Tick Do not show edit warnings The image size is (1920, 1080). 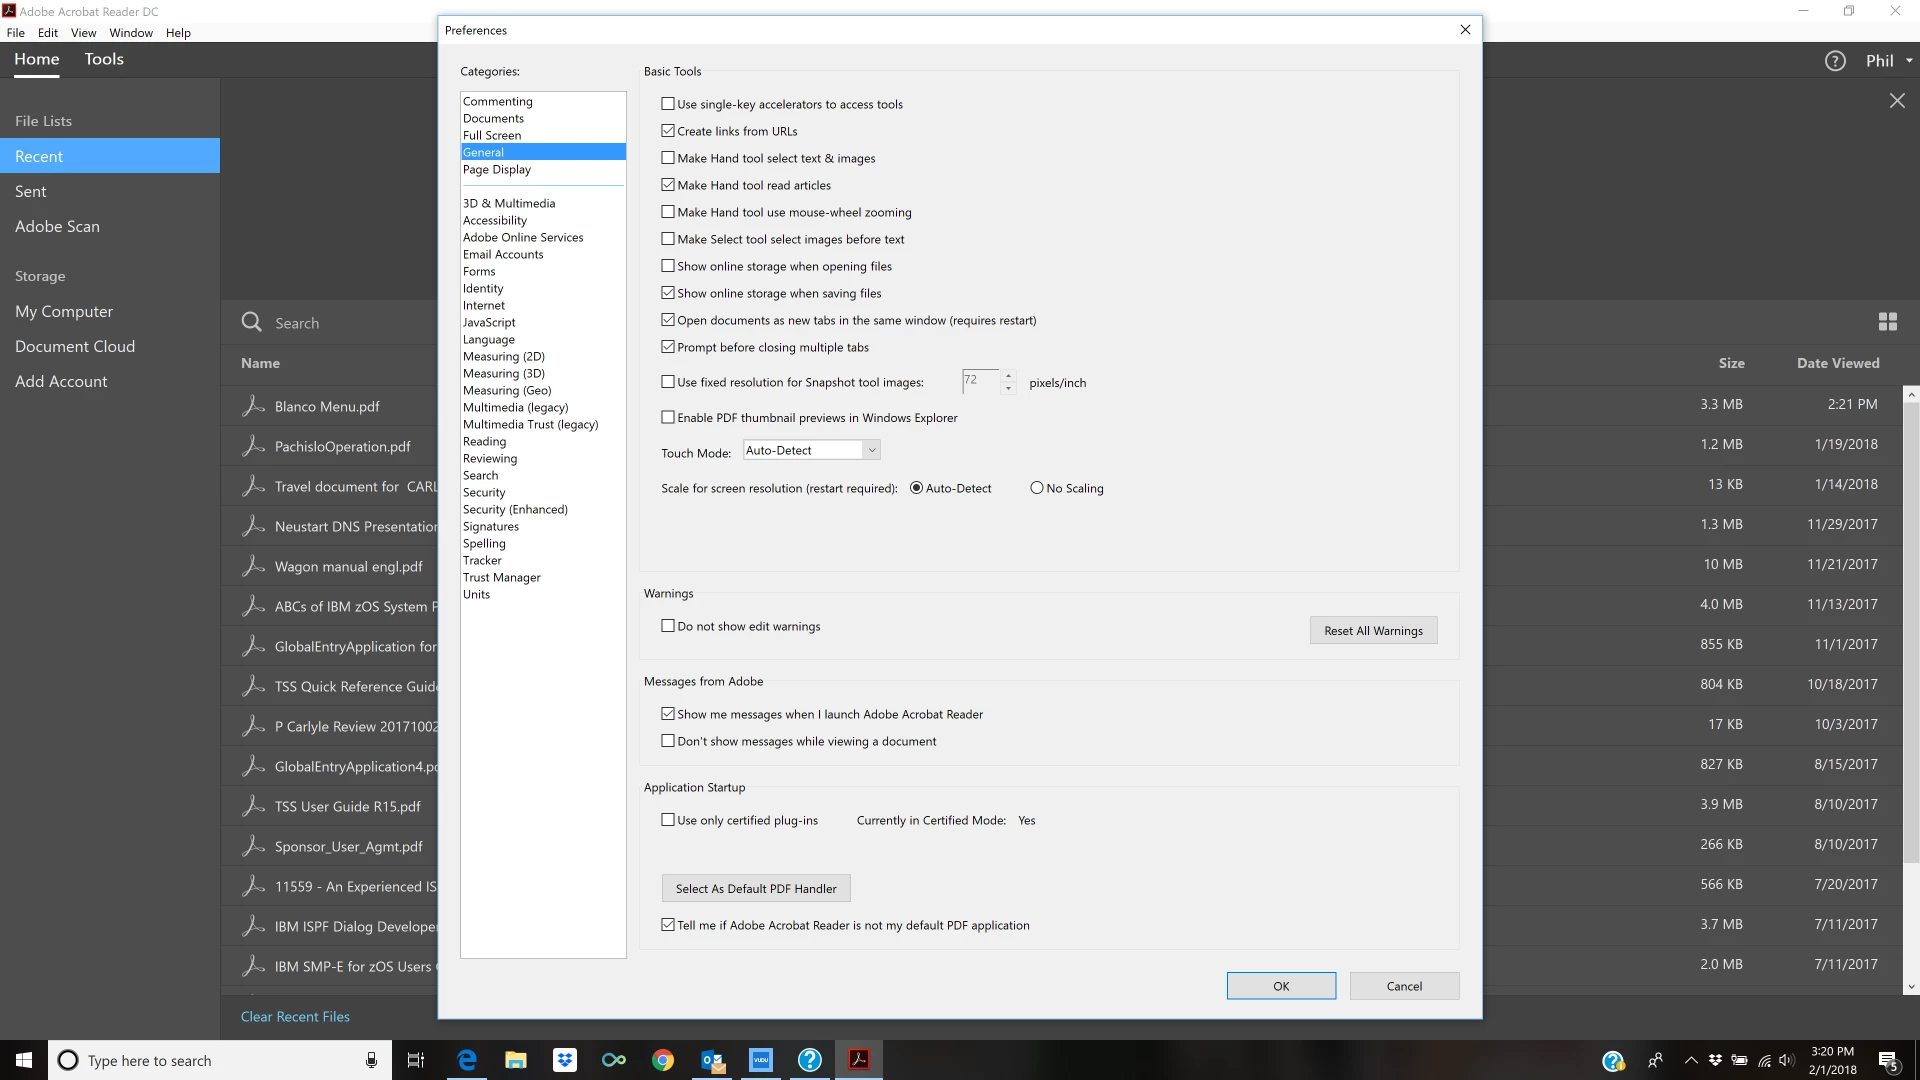click(x=668, y=626)
